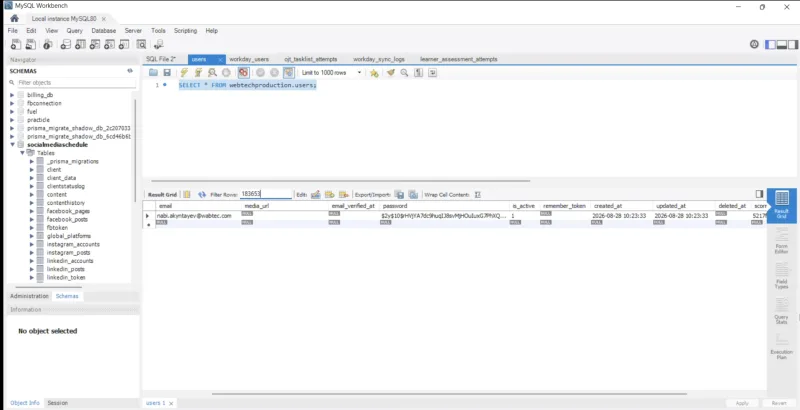Viewport: 800px width, 410px height.
Task: Expand the practicle schema
Action: point(12,120)
